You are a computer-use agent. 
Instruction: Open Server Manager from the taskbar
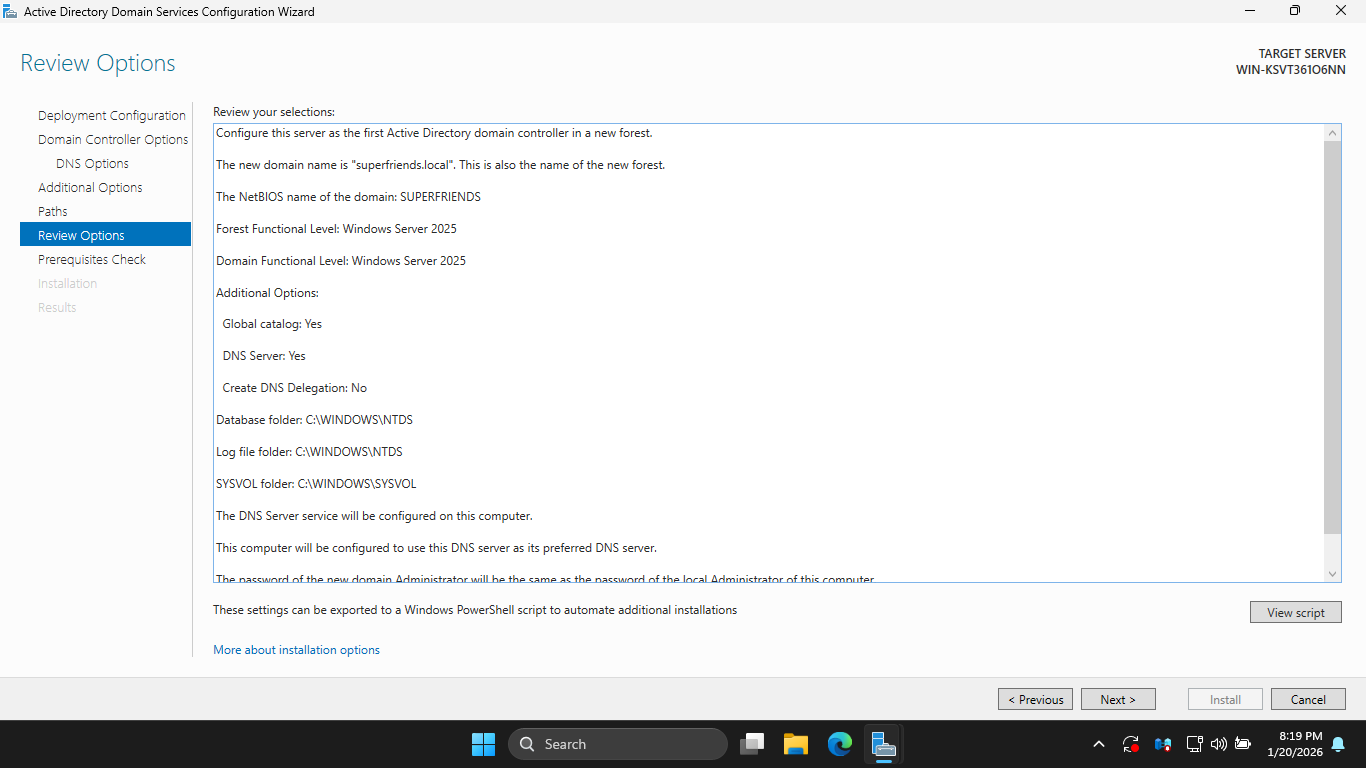point(882,744)
